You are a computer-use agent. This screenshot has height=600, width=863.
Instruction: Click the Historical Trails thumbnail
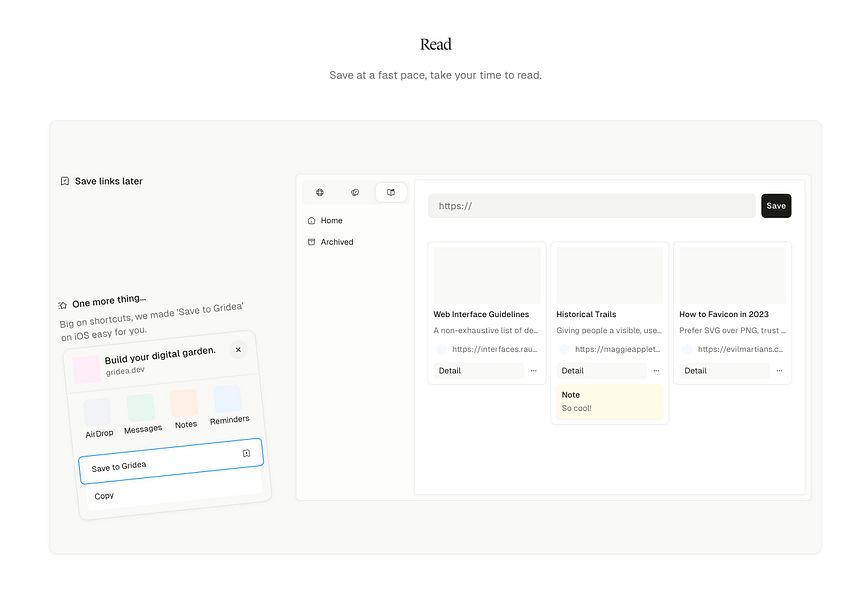click(610, 275)
